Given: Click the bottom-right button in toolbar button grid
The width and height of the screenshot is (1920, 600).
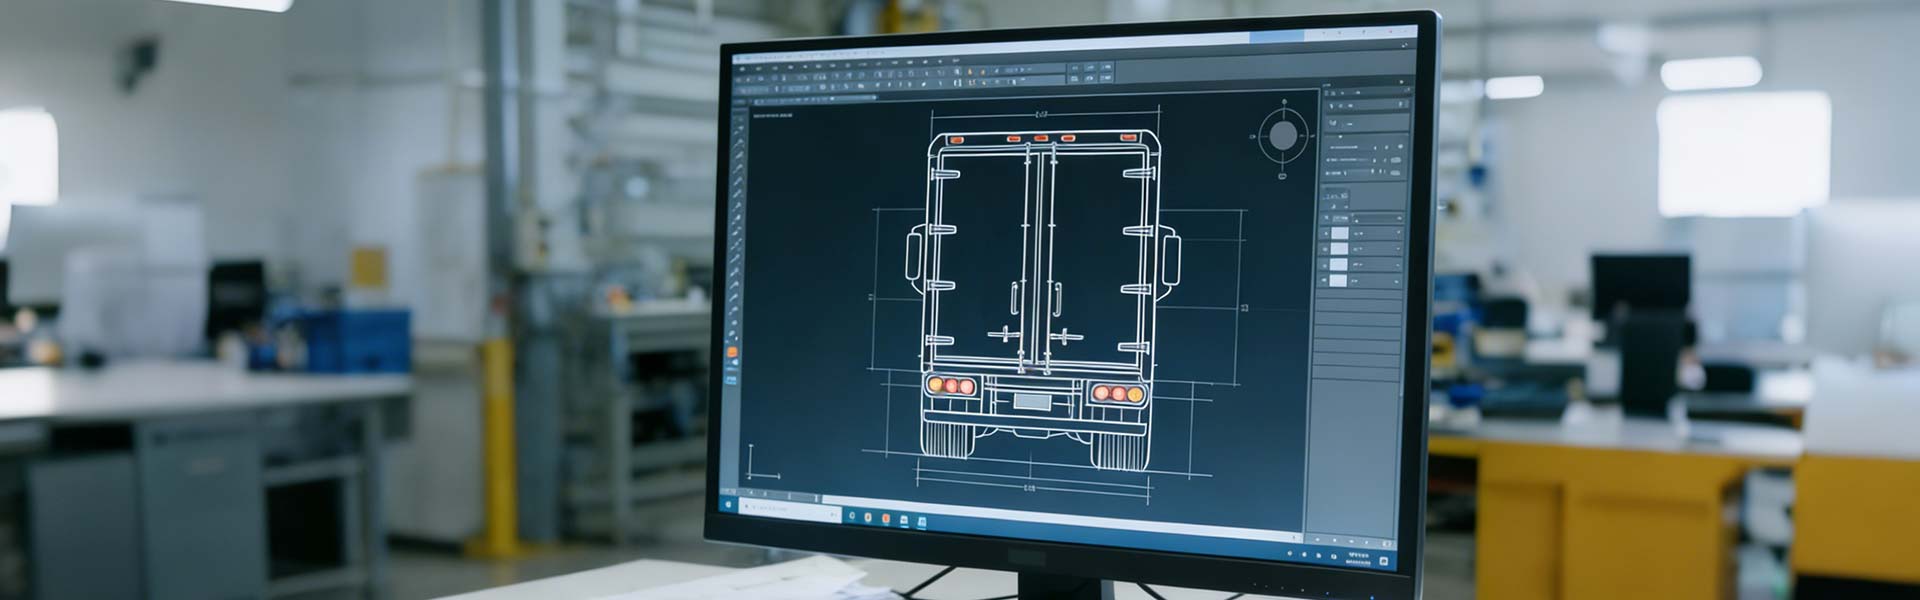Looking at the screenshot, I should pyautogui.click(x=1107, y=78).
